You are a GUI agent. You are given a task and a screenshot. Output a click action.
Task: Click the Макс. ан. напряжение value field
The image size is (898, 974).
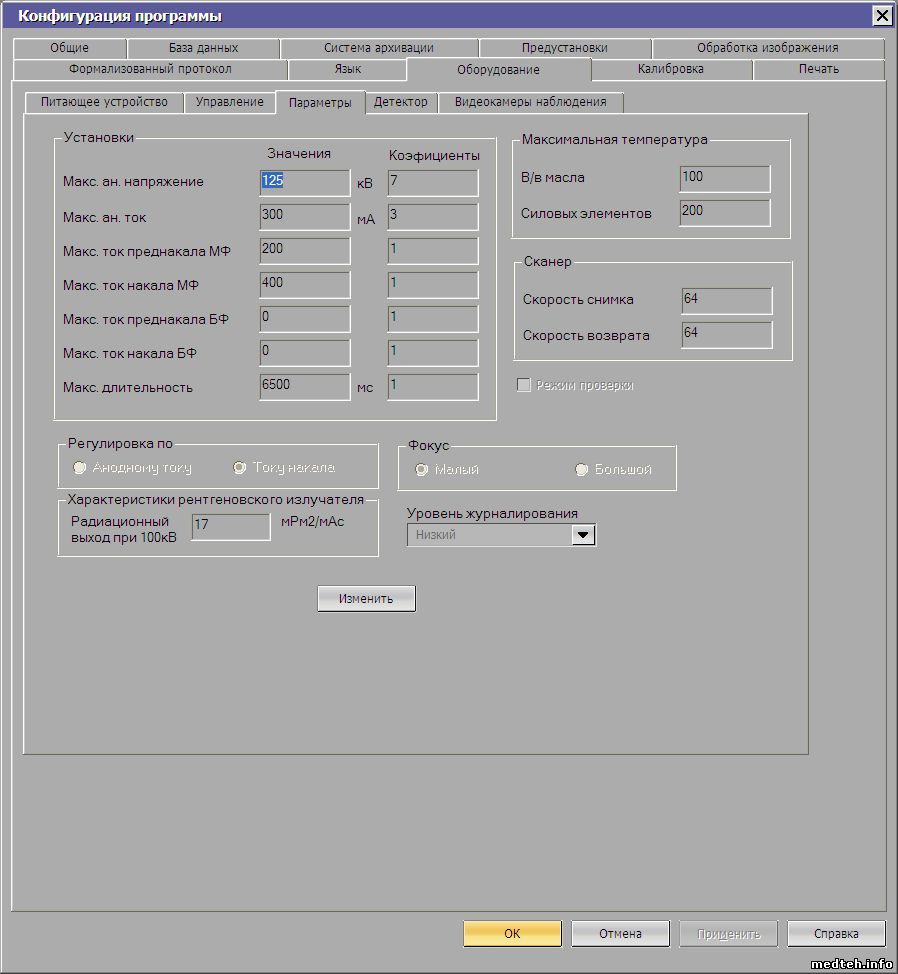[x=304, y=182]
